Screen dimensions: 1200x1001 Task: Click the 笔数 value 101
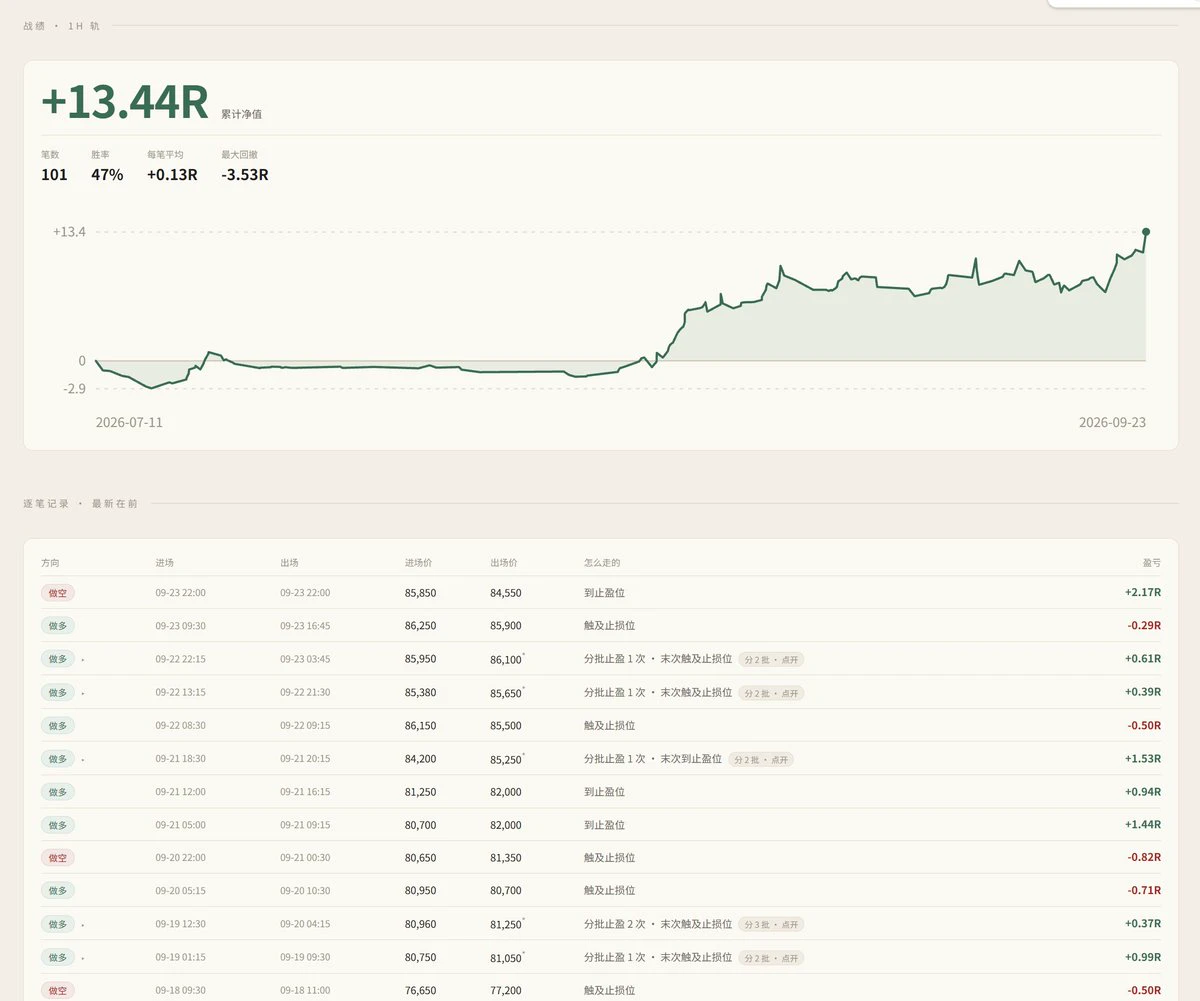[54, 175]
